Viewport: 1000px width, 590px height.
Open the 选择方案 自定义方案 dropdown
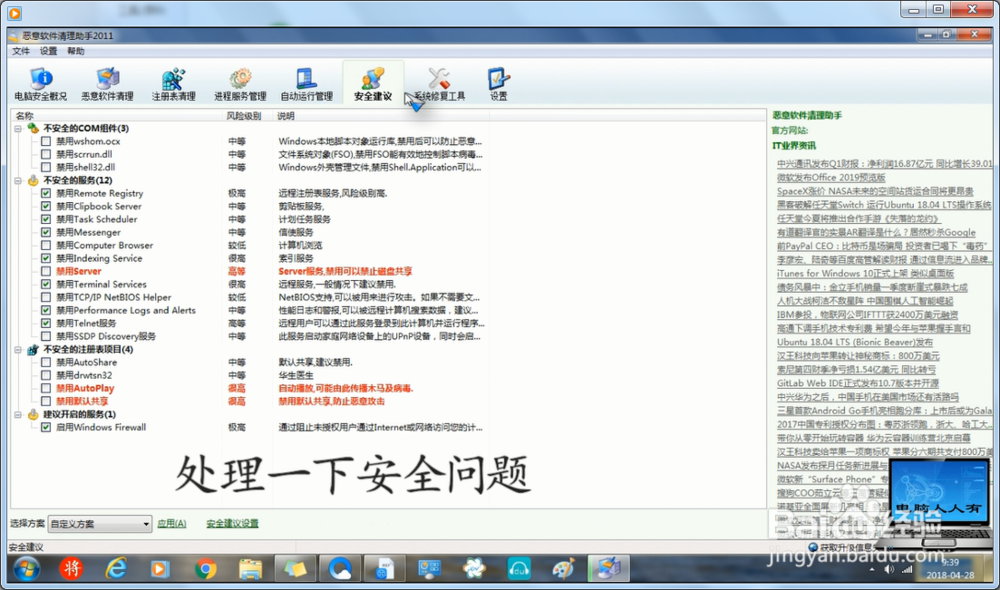[x=100, y=524]
